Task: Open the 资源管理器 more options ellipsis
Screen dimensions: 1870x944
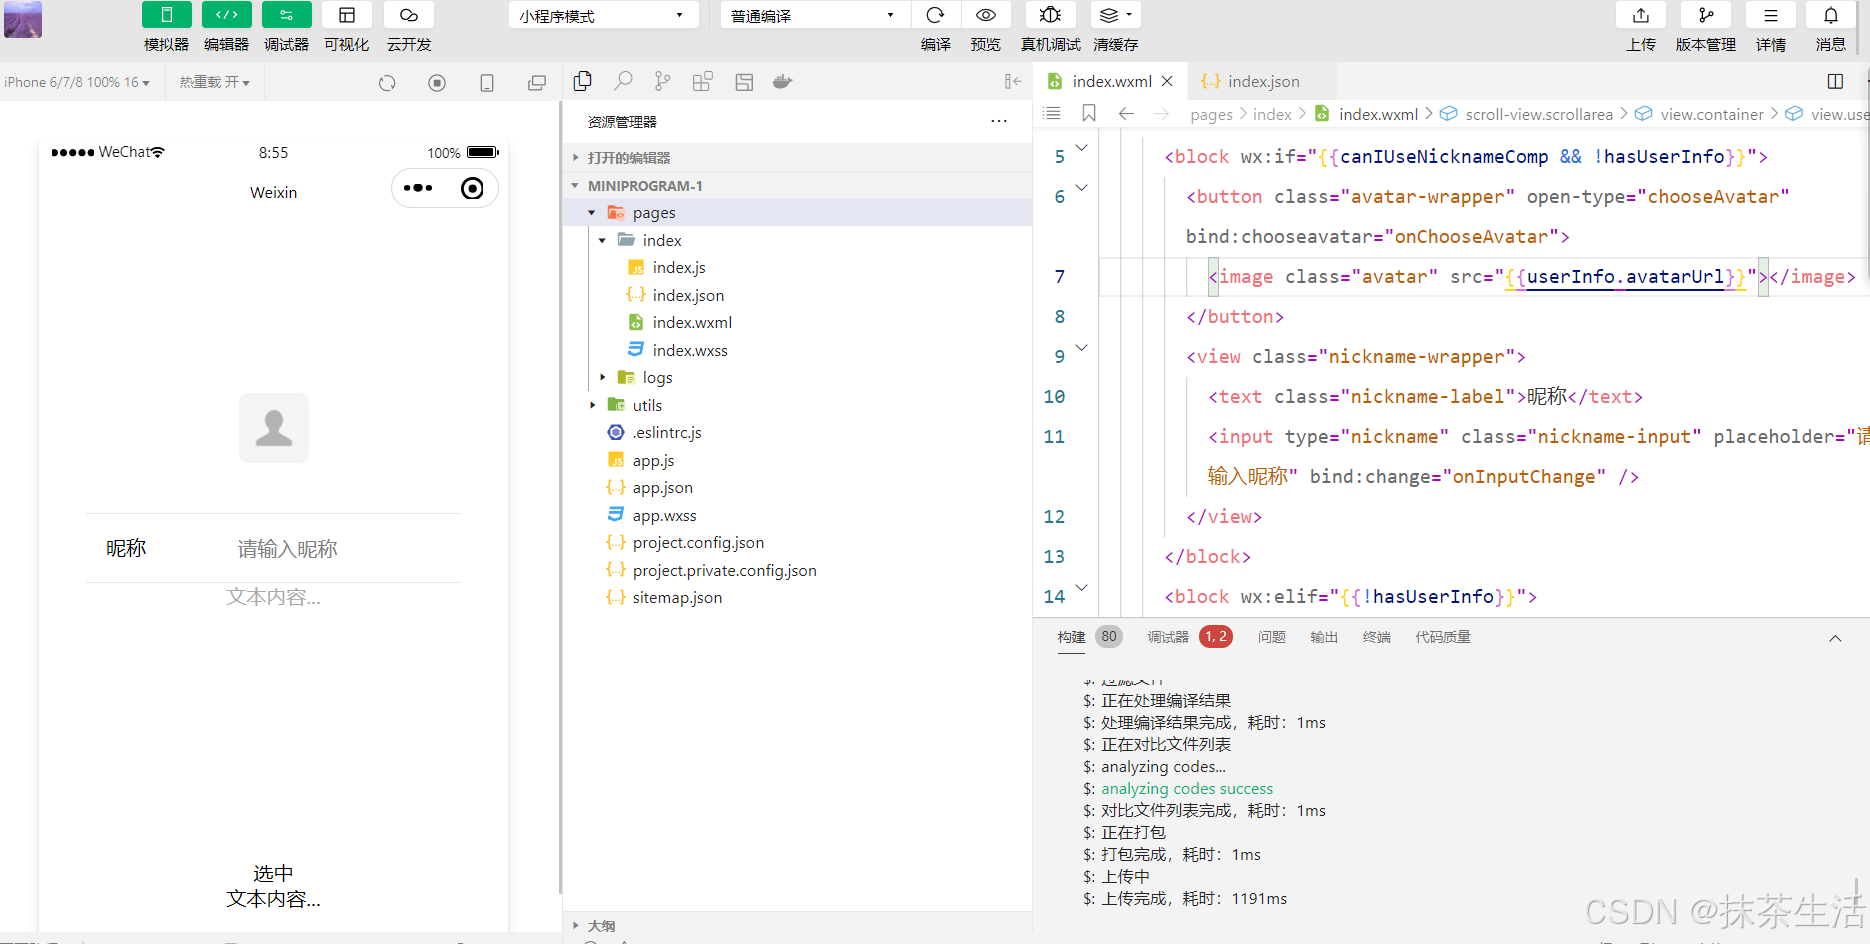Action: point(999,121)
